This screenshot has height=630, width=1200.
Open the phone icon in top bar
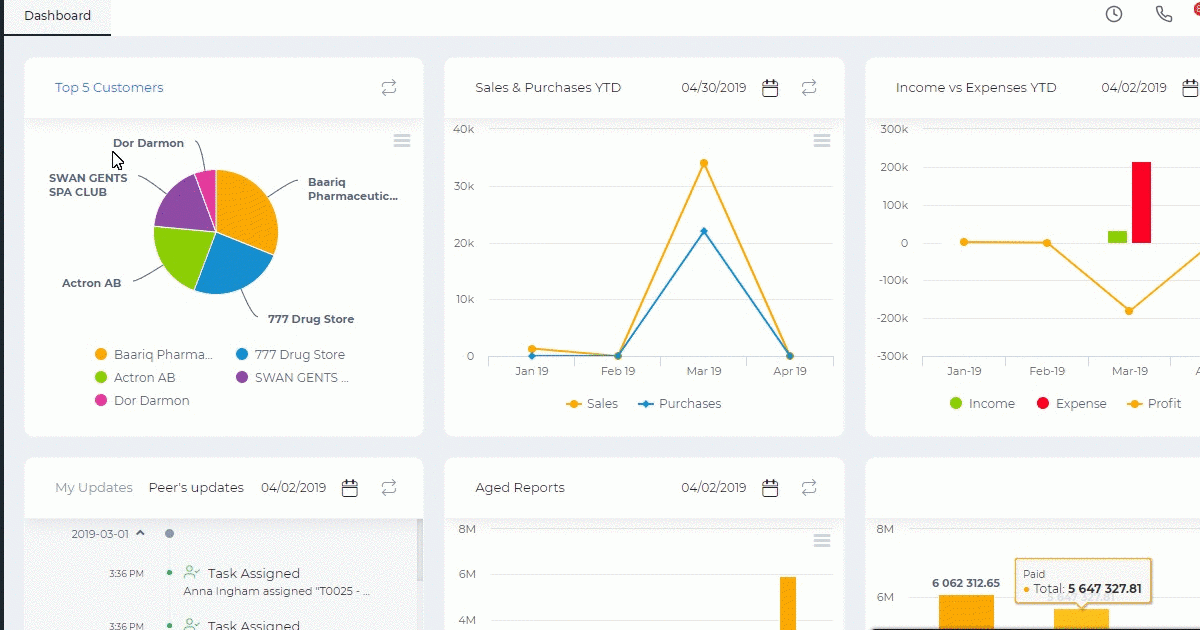[1163, 14]
